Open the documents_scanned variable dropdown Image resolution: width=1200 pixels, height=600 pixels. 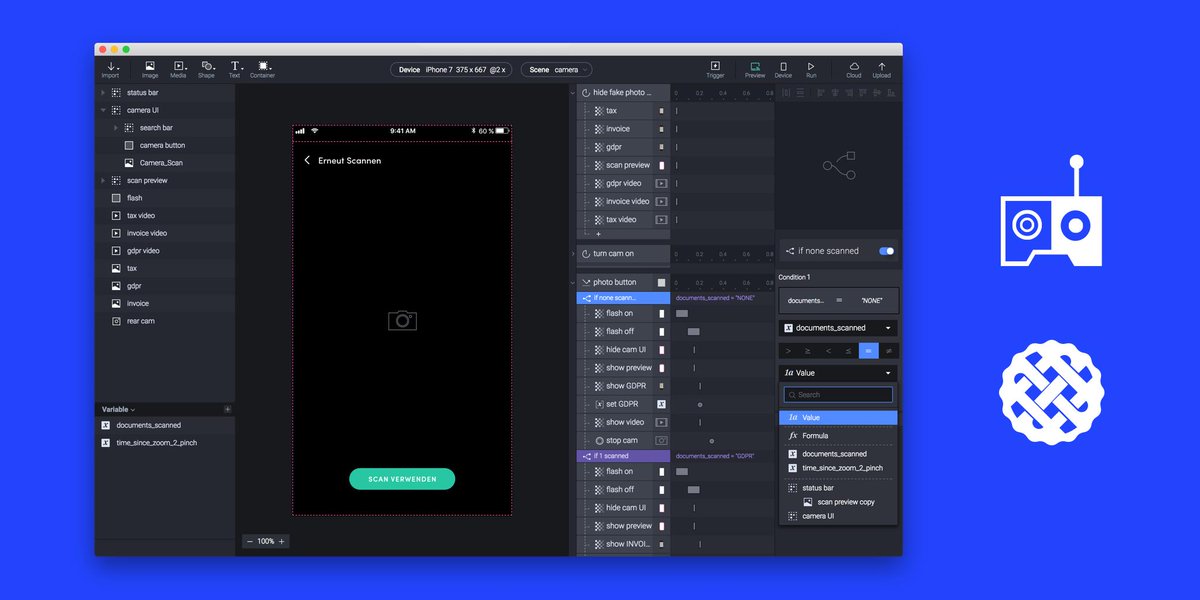[838, 327]
